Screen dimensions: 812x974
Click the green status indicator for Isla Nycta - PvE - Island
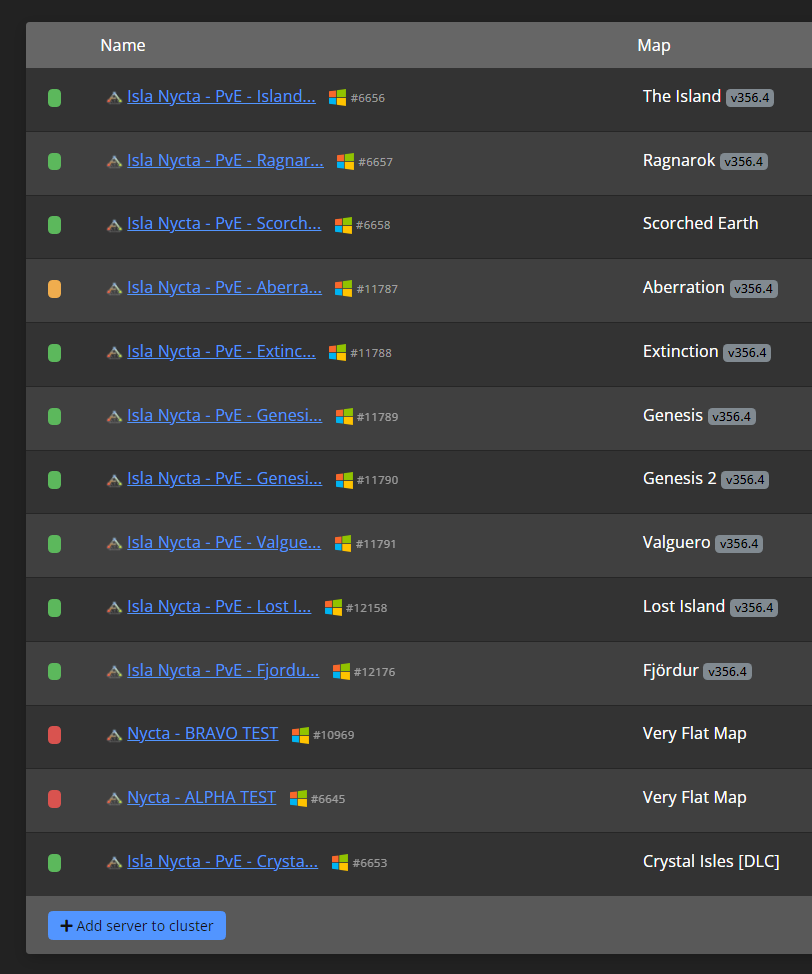pos(54,97)
